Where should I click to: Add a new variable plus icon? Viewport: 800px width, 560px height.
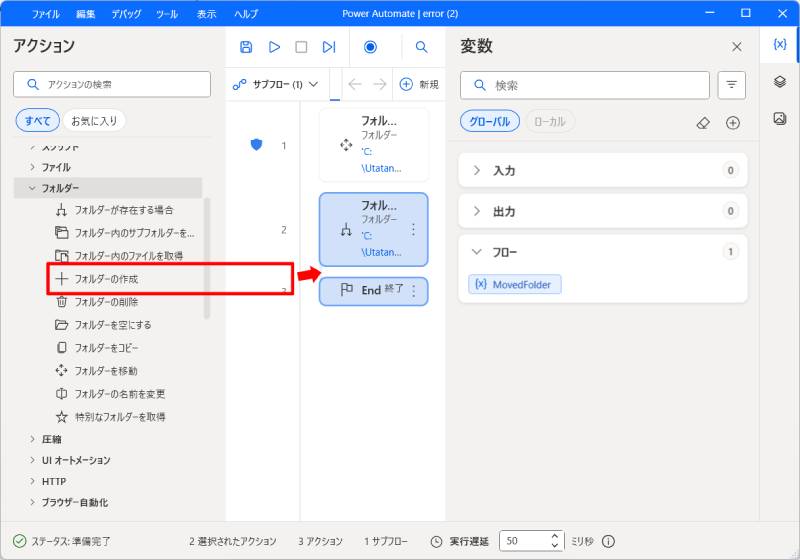pos(733,122)
